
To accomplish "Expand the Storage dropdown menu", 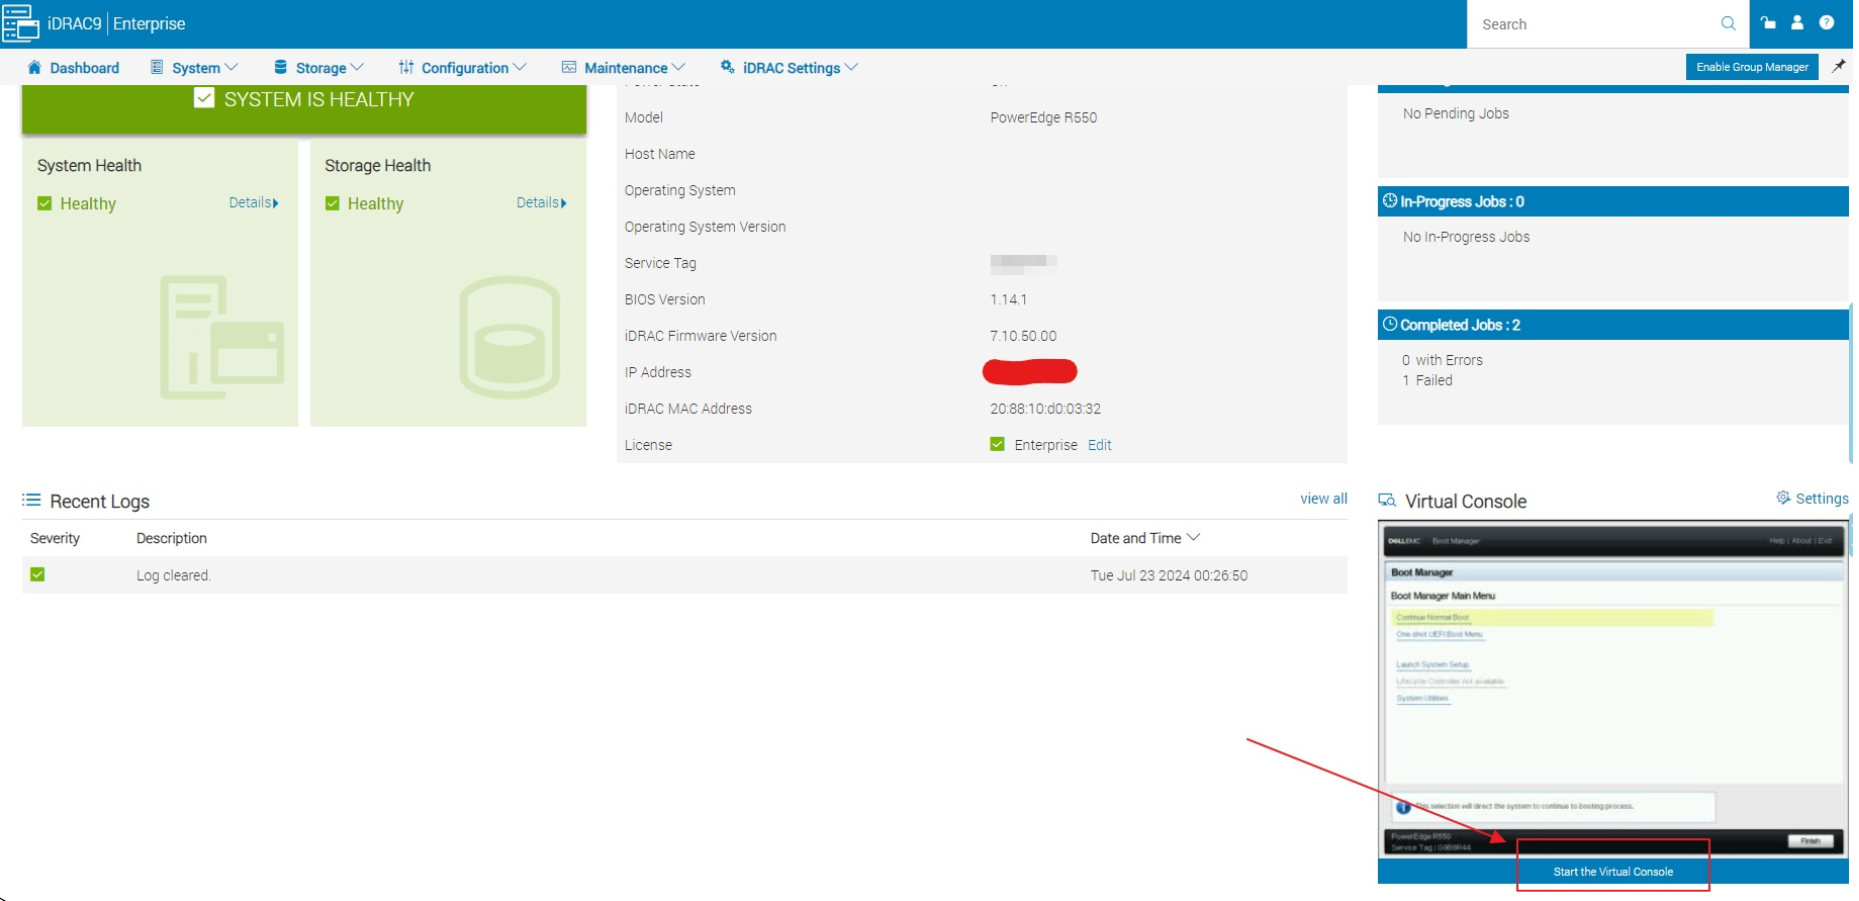I will pos(359,68).
